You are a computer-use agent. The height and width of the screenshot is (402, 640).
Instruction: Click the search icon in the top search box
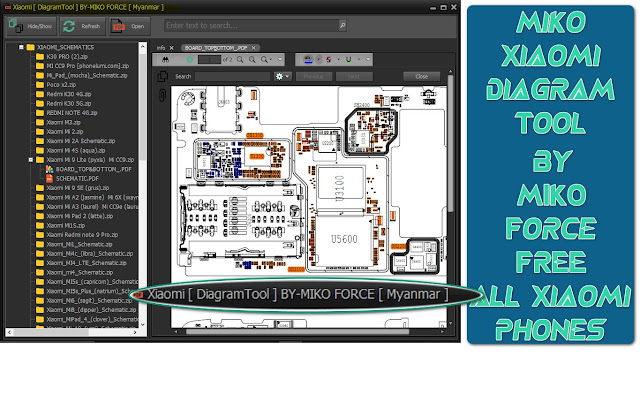pyautogui.click(x=342, y=25)
